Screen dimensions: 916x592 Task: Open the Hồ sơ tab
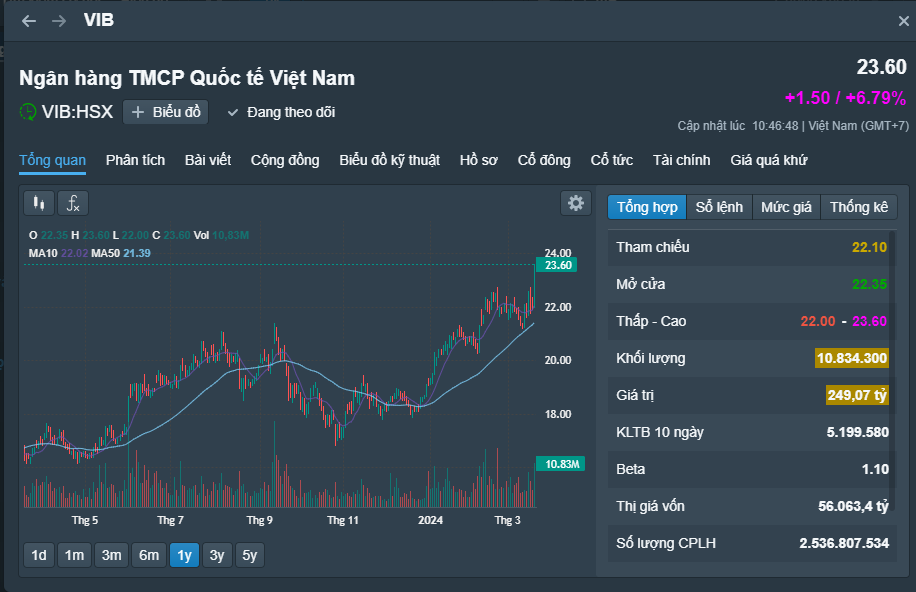point(478,160)
